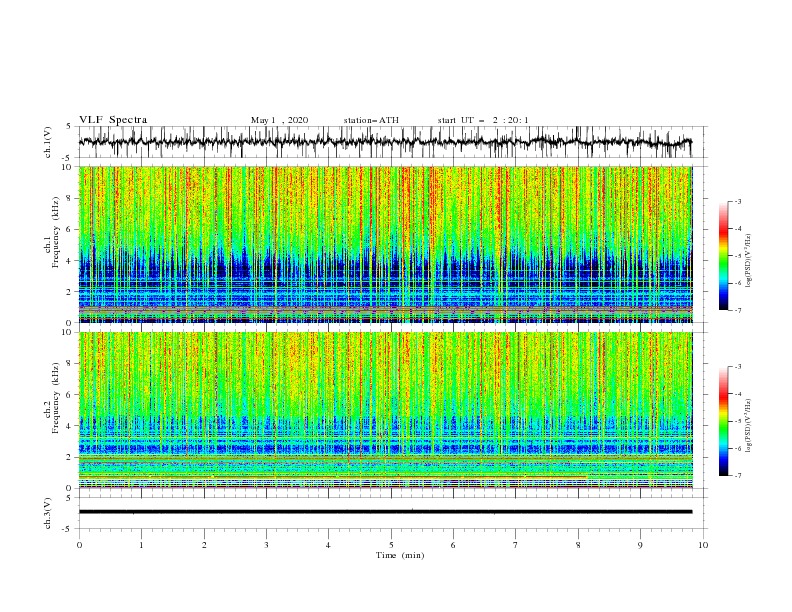The height and width of the screenshot is (612, 792).
Task: Click the 'start UT = 2 :20: 1' label
Action: click(x=483, y=120)
